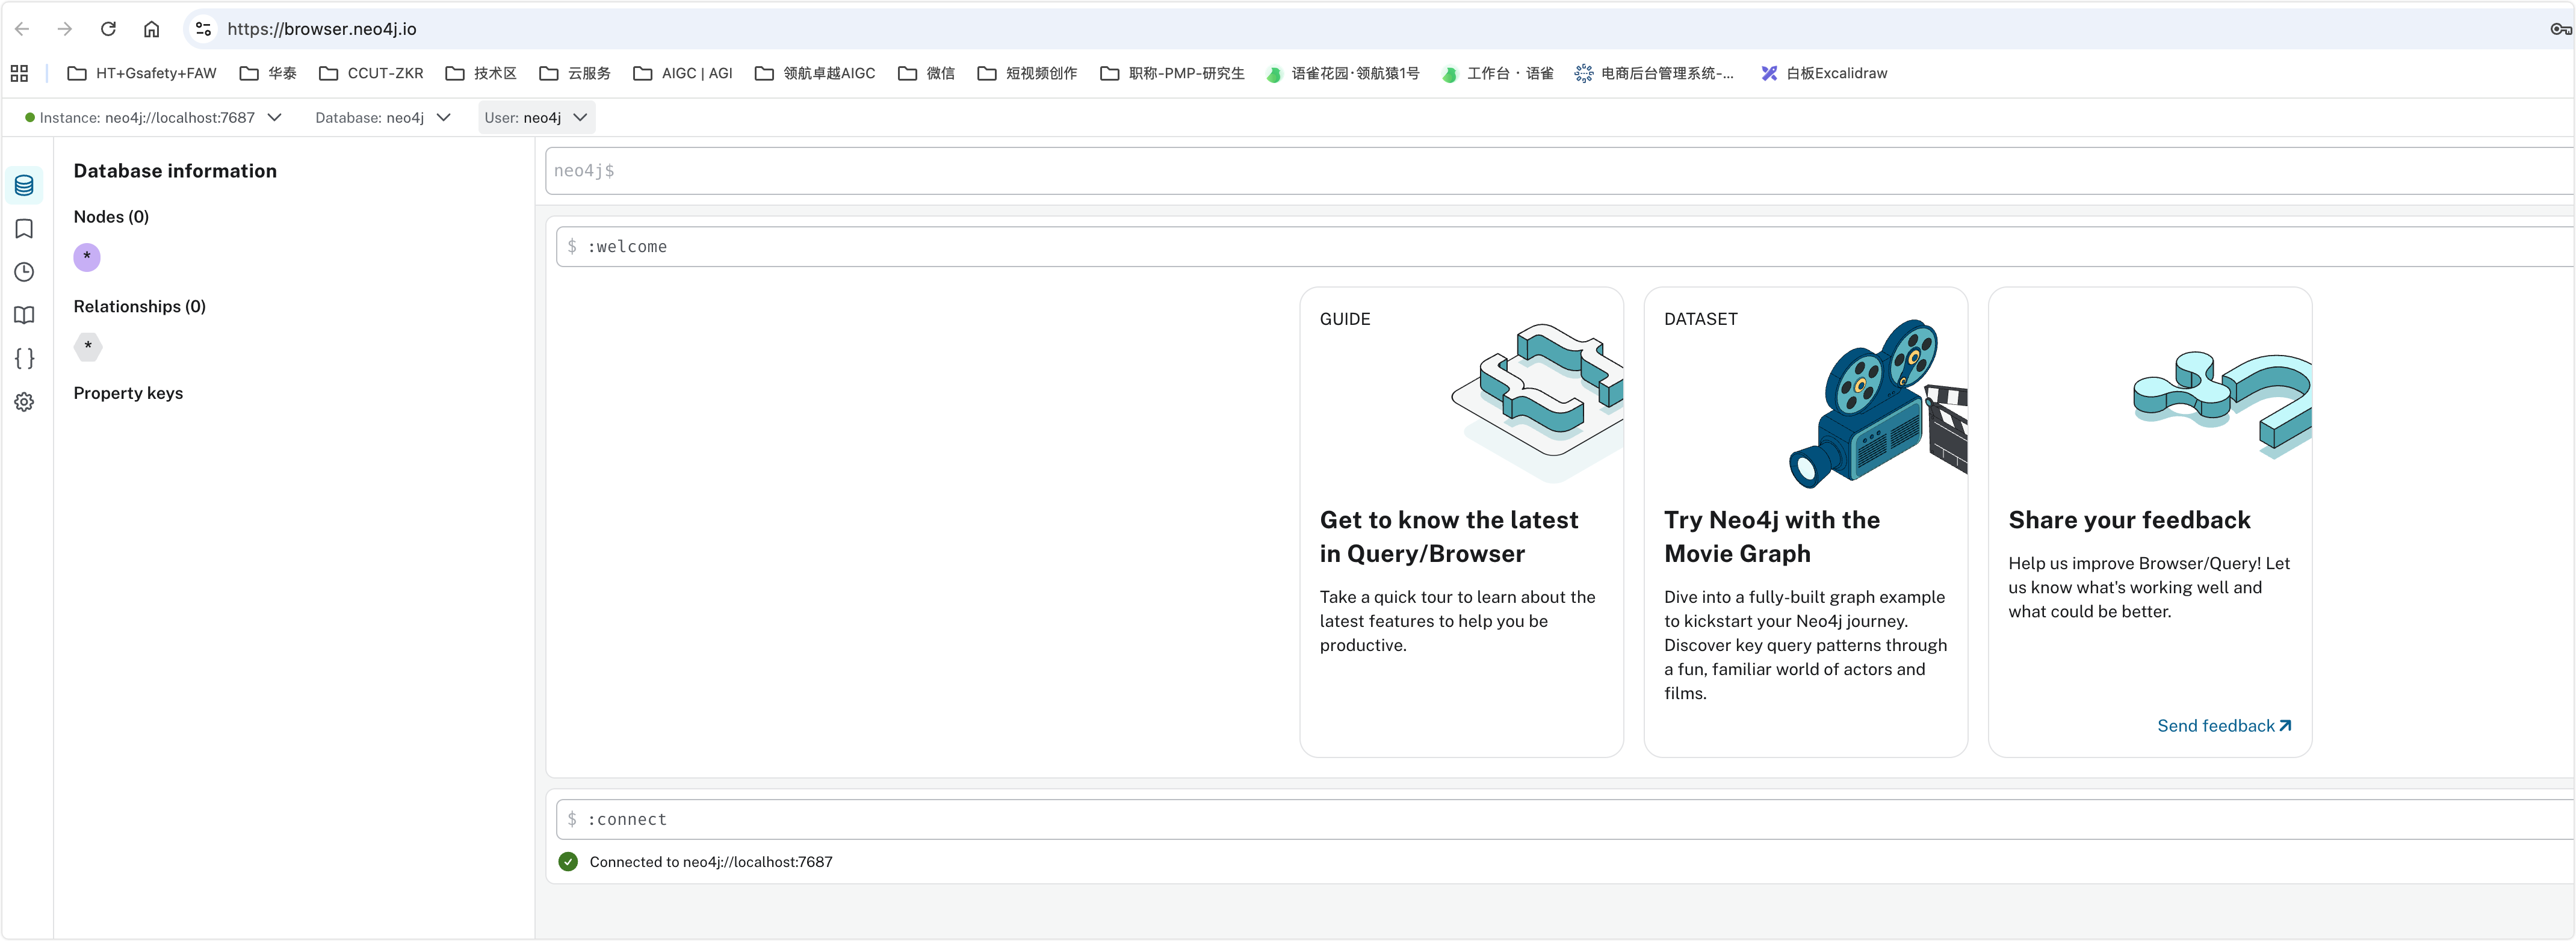Click the browser back arrow

coord(22,29)
